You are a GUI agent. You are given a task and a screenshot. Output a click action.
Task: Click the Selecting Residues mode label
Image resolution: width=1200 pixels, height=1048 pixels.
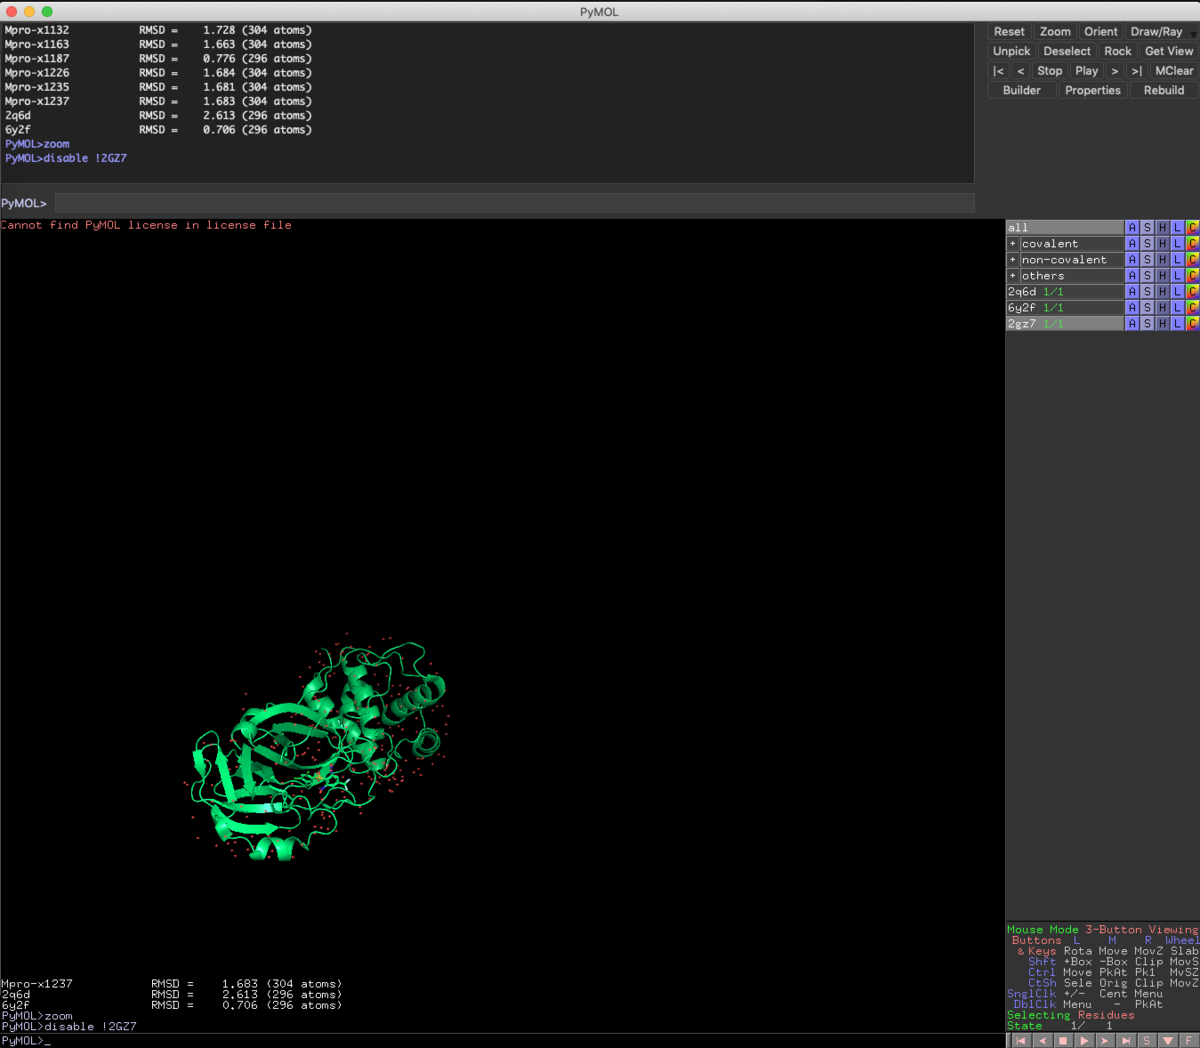point(1070,1015)
